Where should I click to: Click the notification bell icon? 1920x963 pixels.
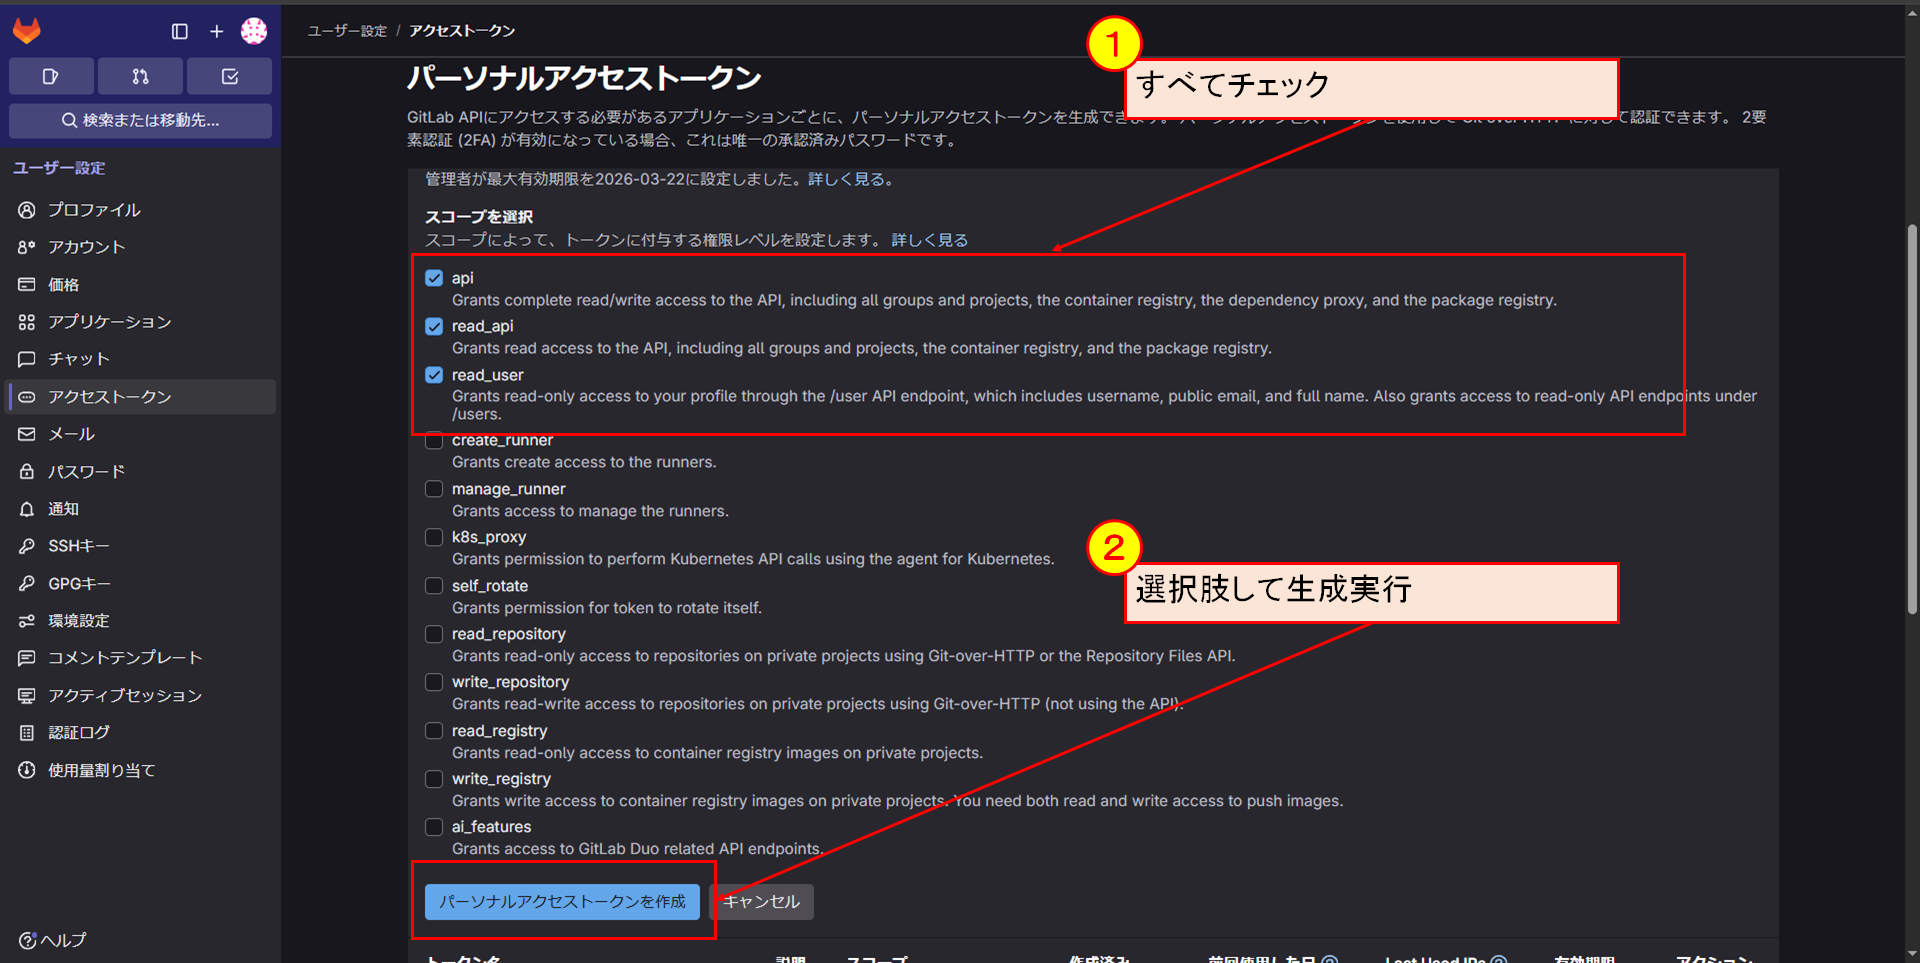pyautogui.click(x=27, y=509)
